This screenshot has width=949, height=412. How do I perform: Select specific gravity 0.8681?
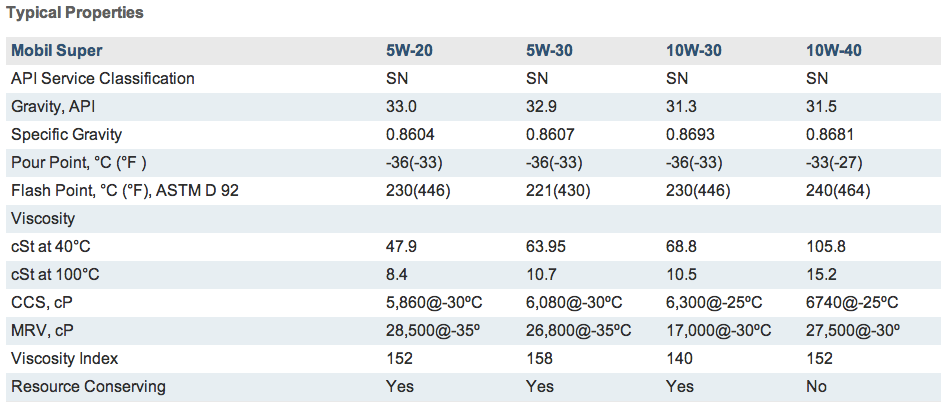pyautogui.click(x=830, y=134)
